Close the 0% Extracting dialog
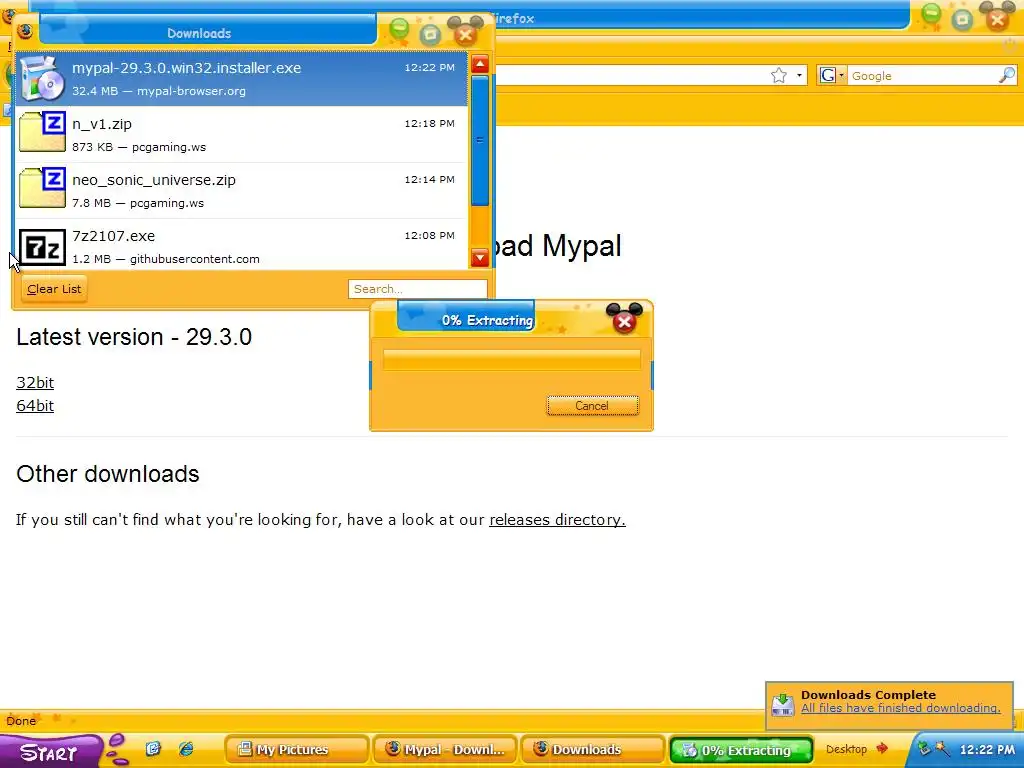The height and width of the screenshot is (768, 1024). pyautogui.click(x=624, y=321)
